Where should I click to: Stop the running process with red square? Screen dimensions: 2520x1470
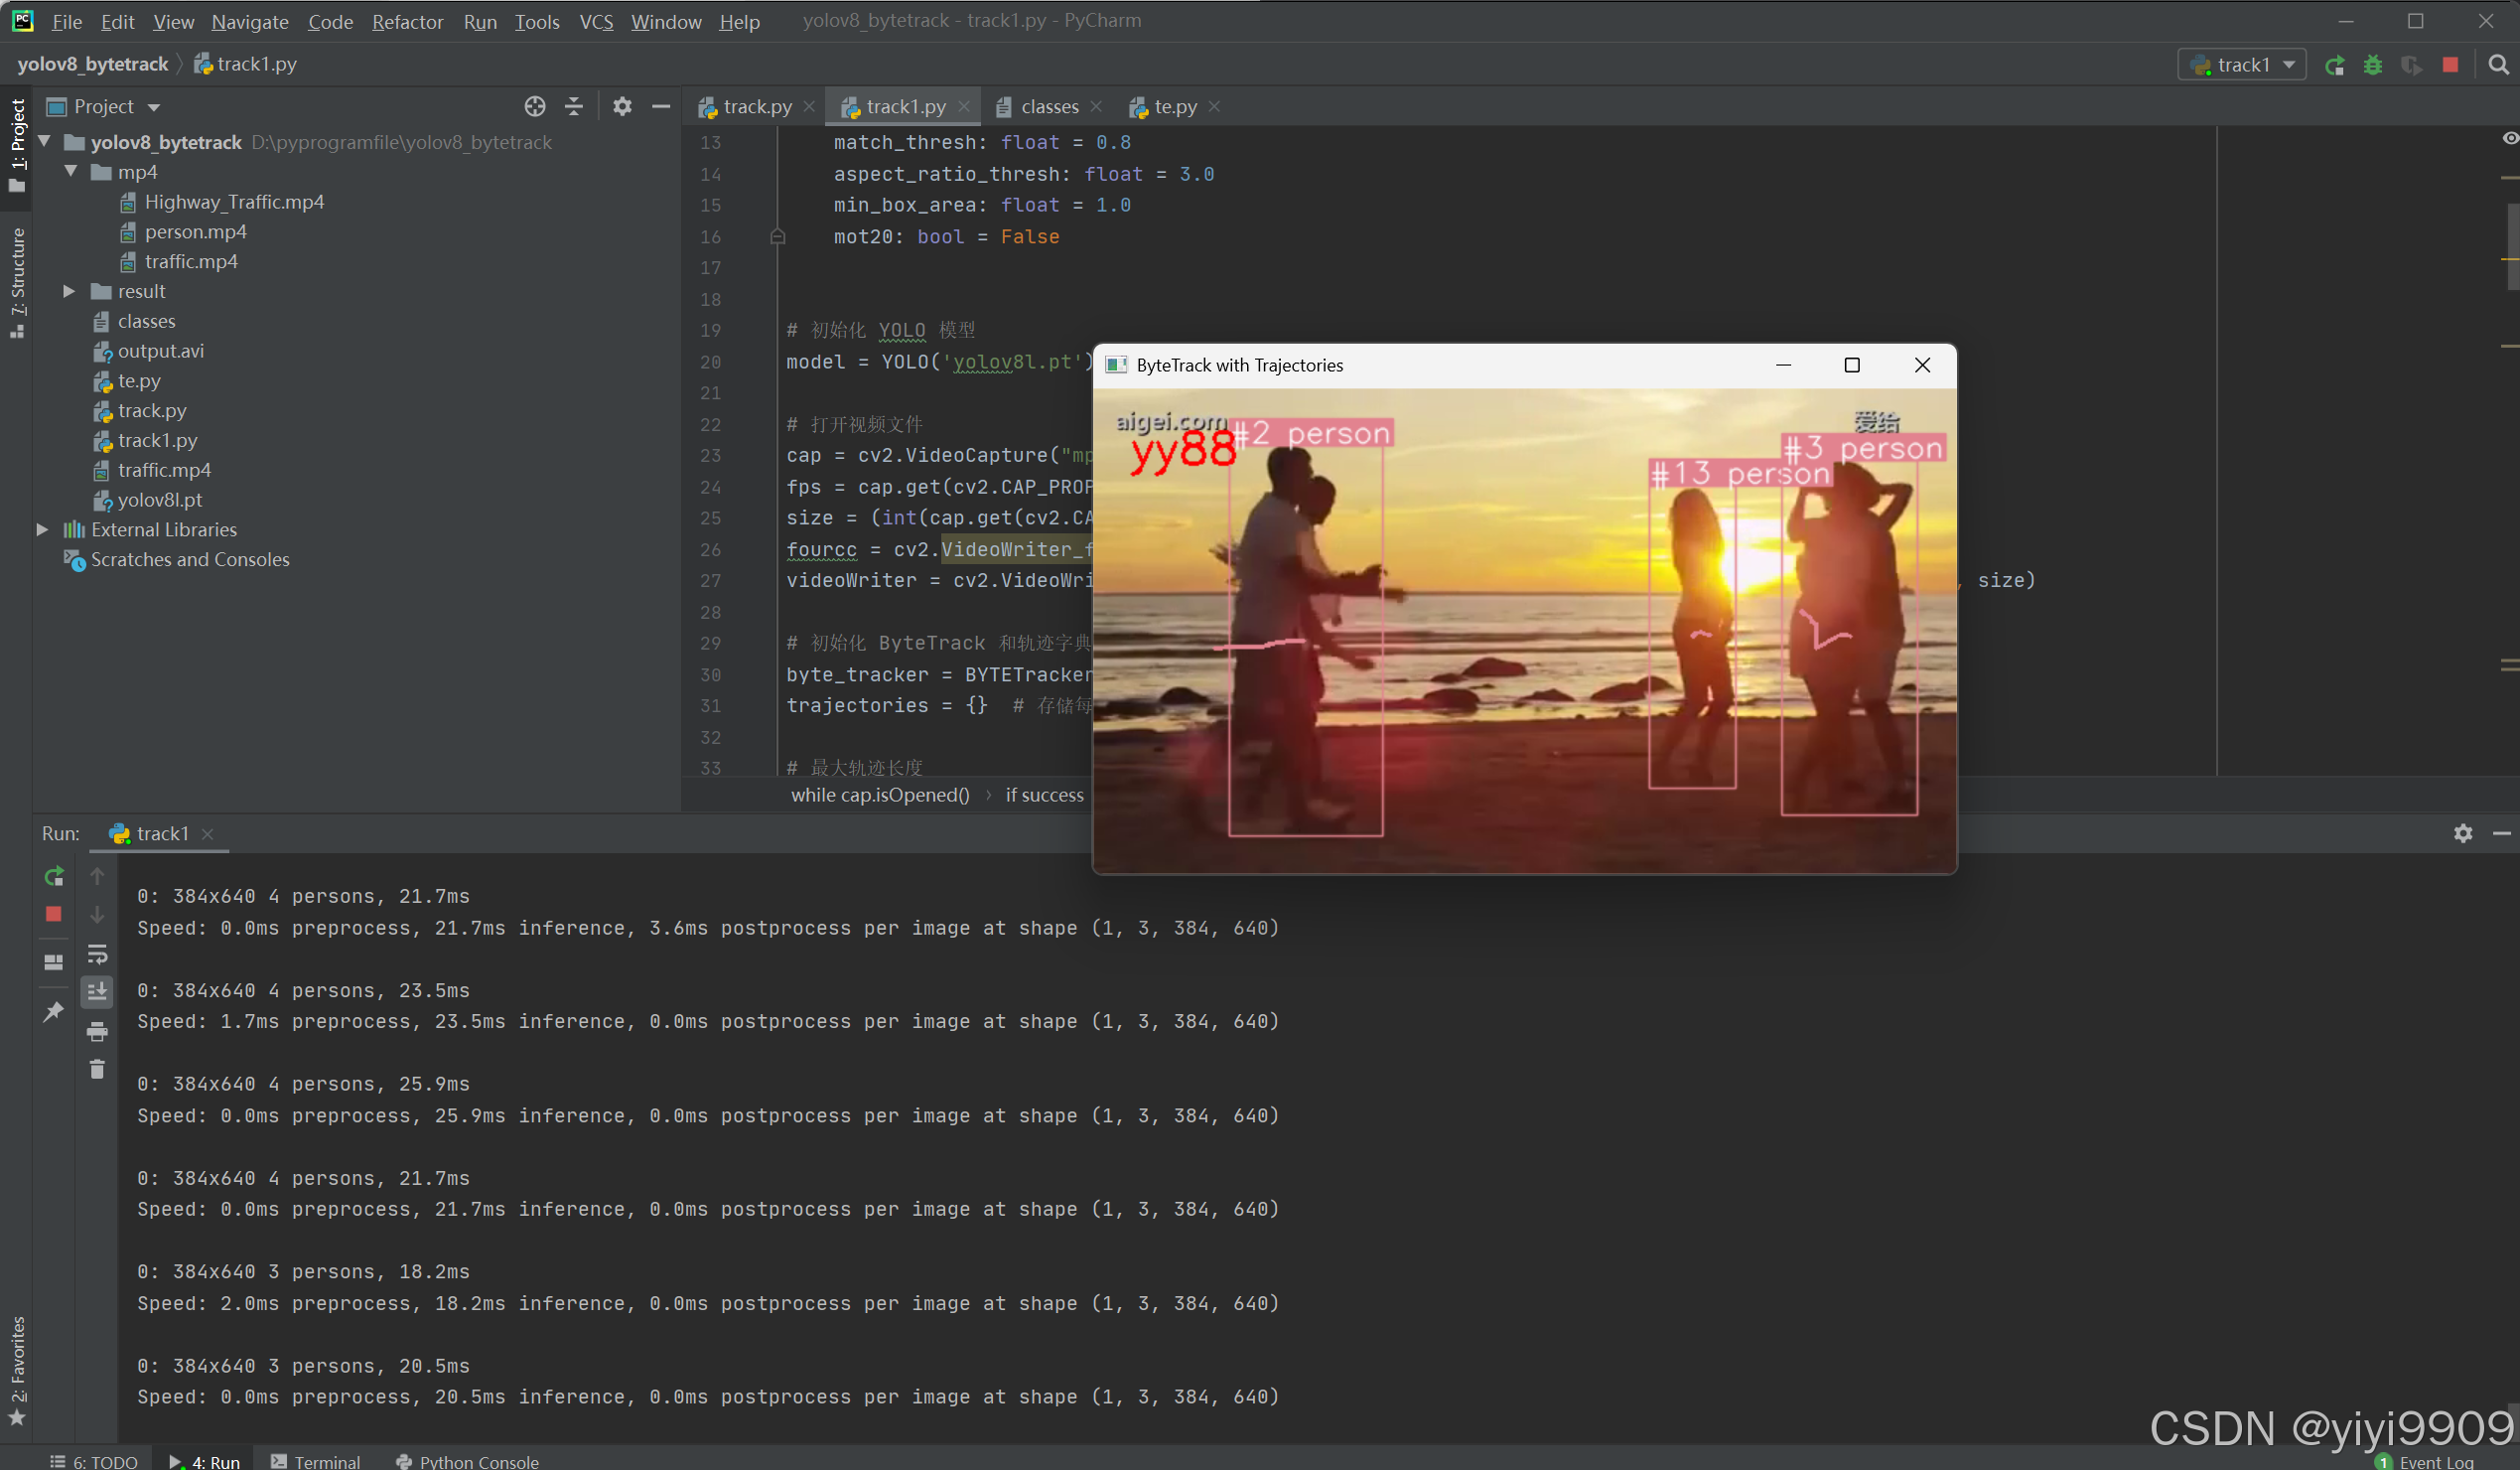(x=2450, y=65)
